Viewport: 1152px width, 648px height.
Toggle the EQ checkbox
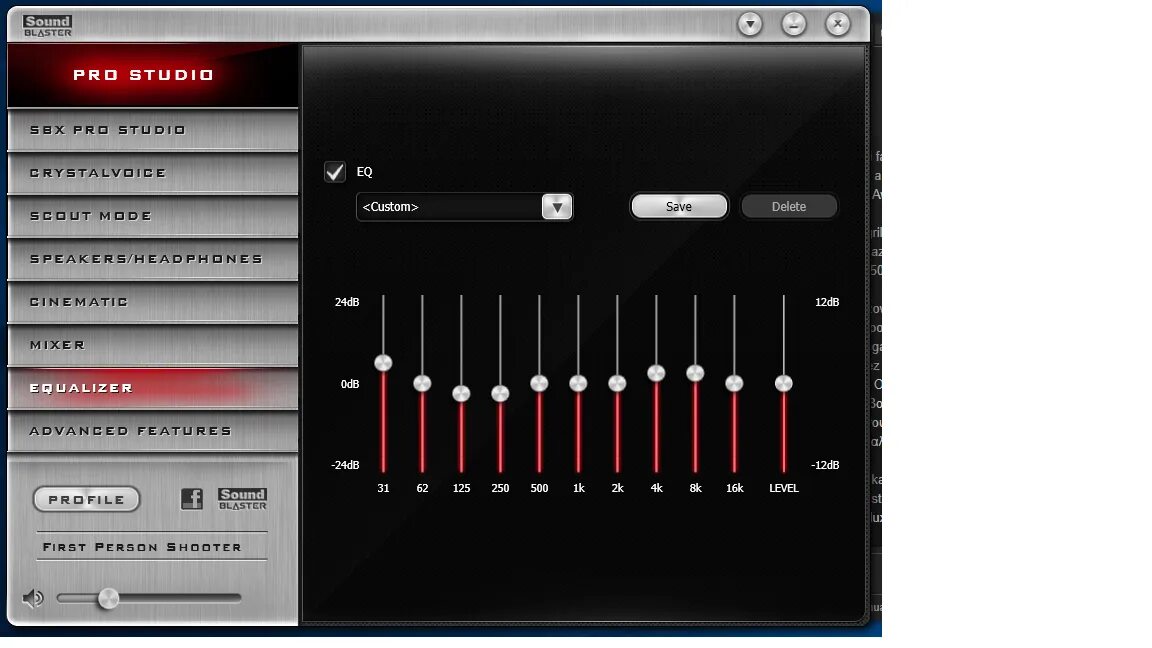(335, 172)
